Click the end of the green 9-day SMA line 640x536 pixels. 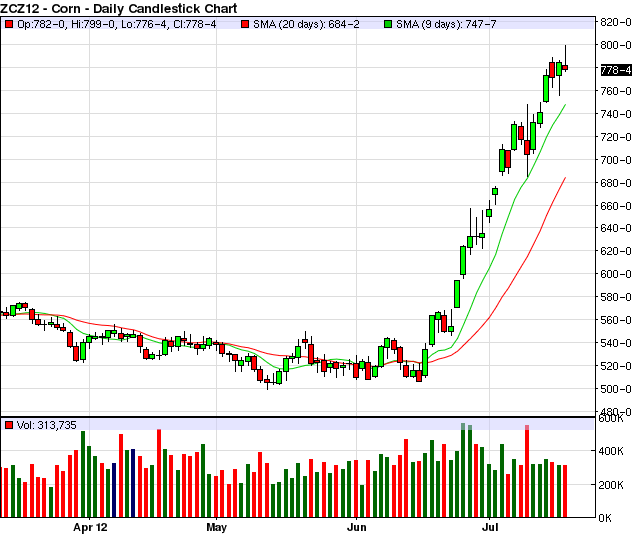565,105
